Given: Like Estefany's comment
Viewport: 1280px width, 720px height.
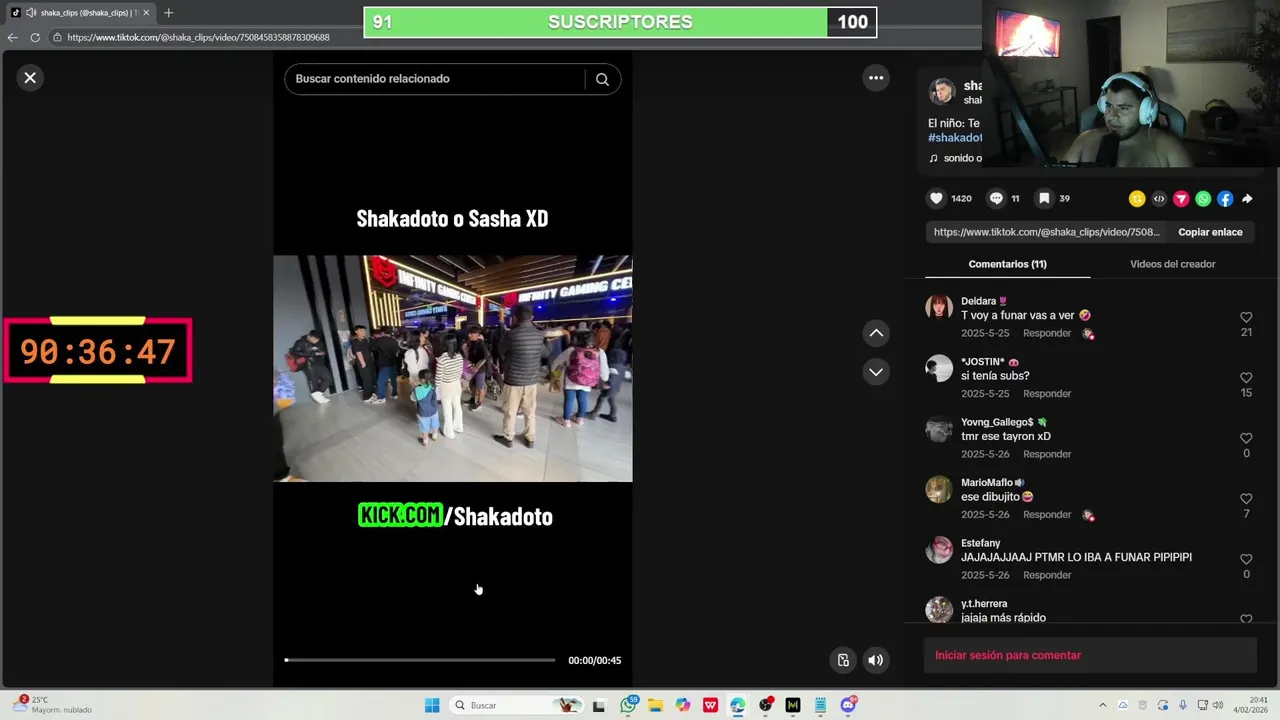Looking at the screenshot, I should click(1246, 560).
